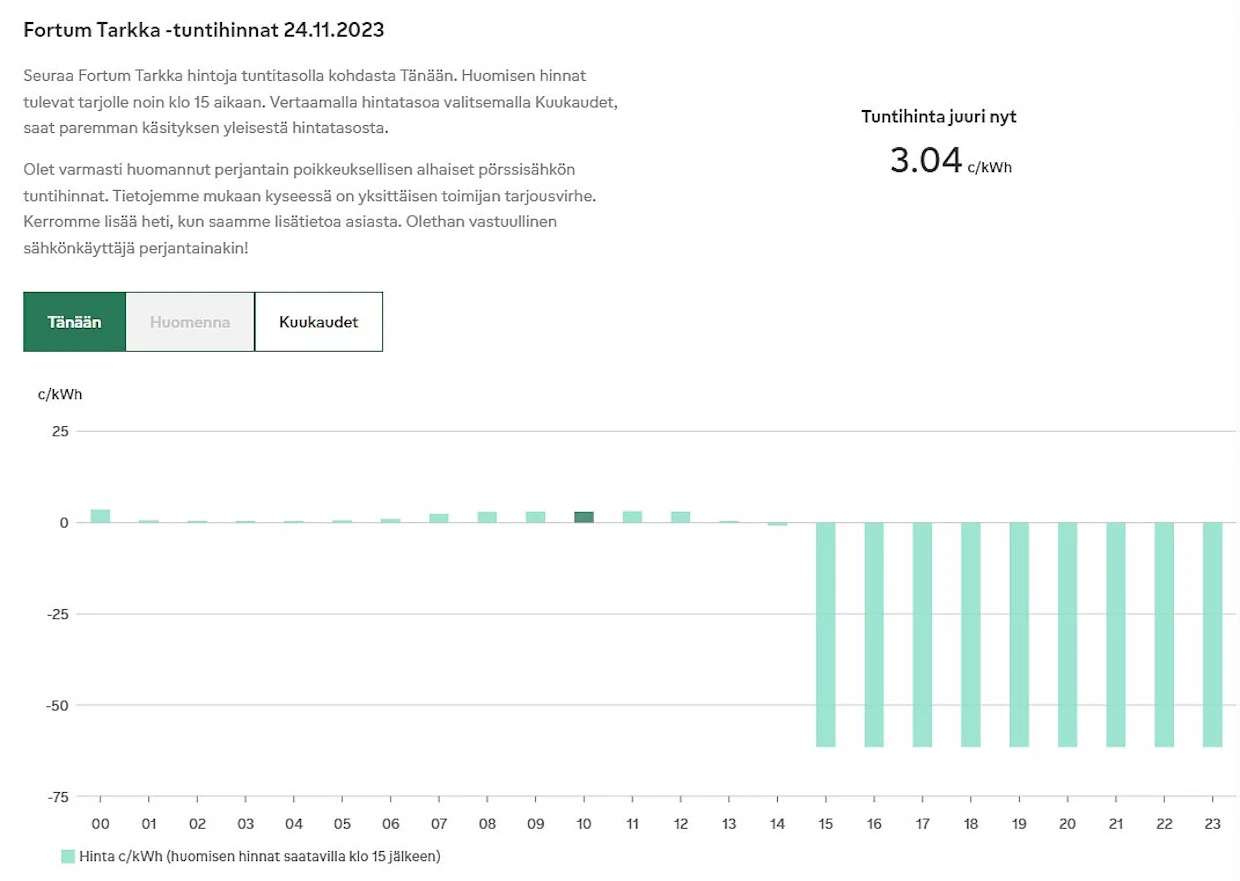Click the negative bar at hour 17

pyautogui.click(x=922, y=635)
